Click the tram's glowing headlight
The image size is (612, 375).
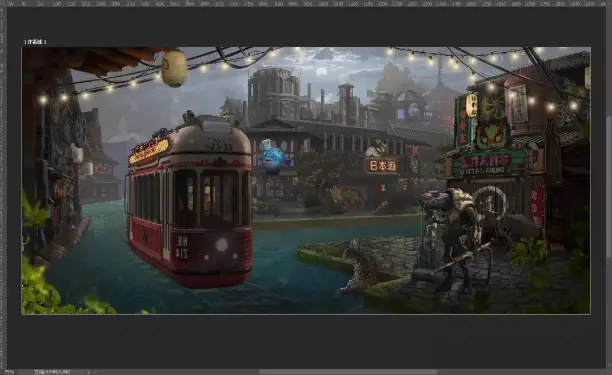221,245
